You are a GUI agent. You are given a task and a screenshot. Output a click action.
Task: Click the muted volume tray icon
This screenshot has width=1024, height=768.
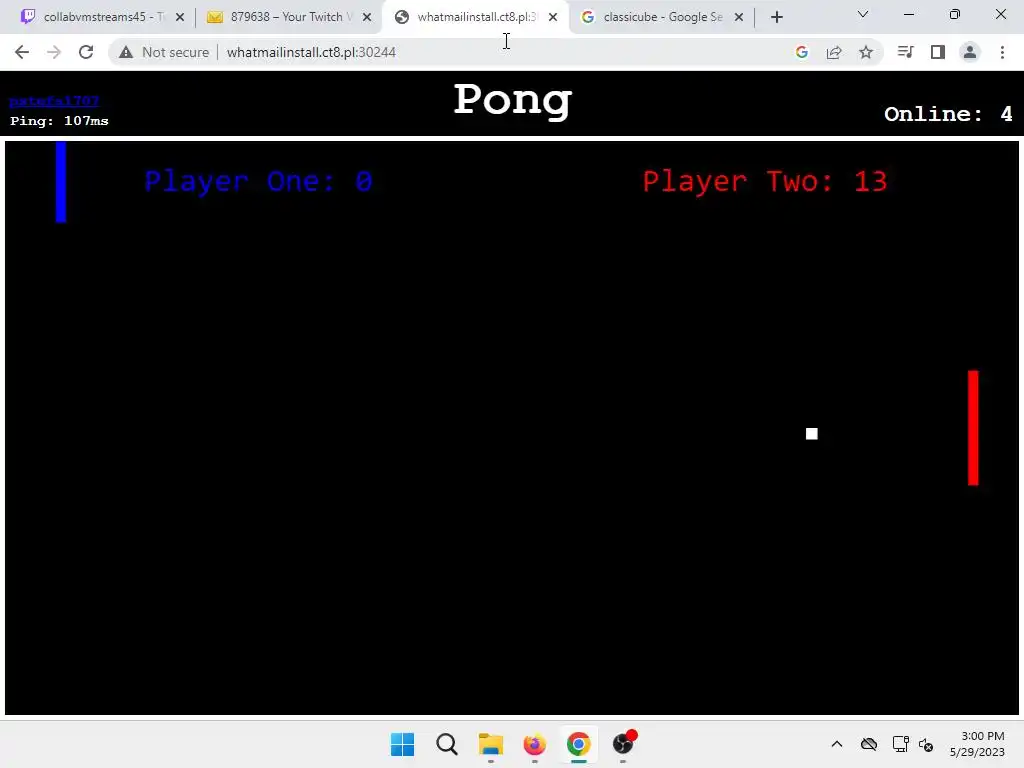click(x=926, y=744)
